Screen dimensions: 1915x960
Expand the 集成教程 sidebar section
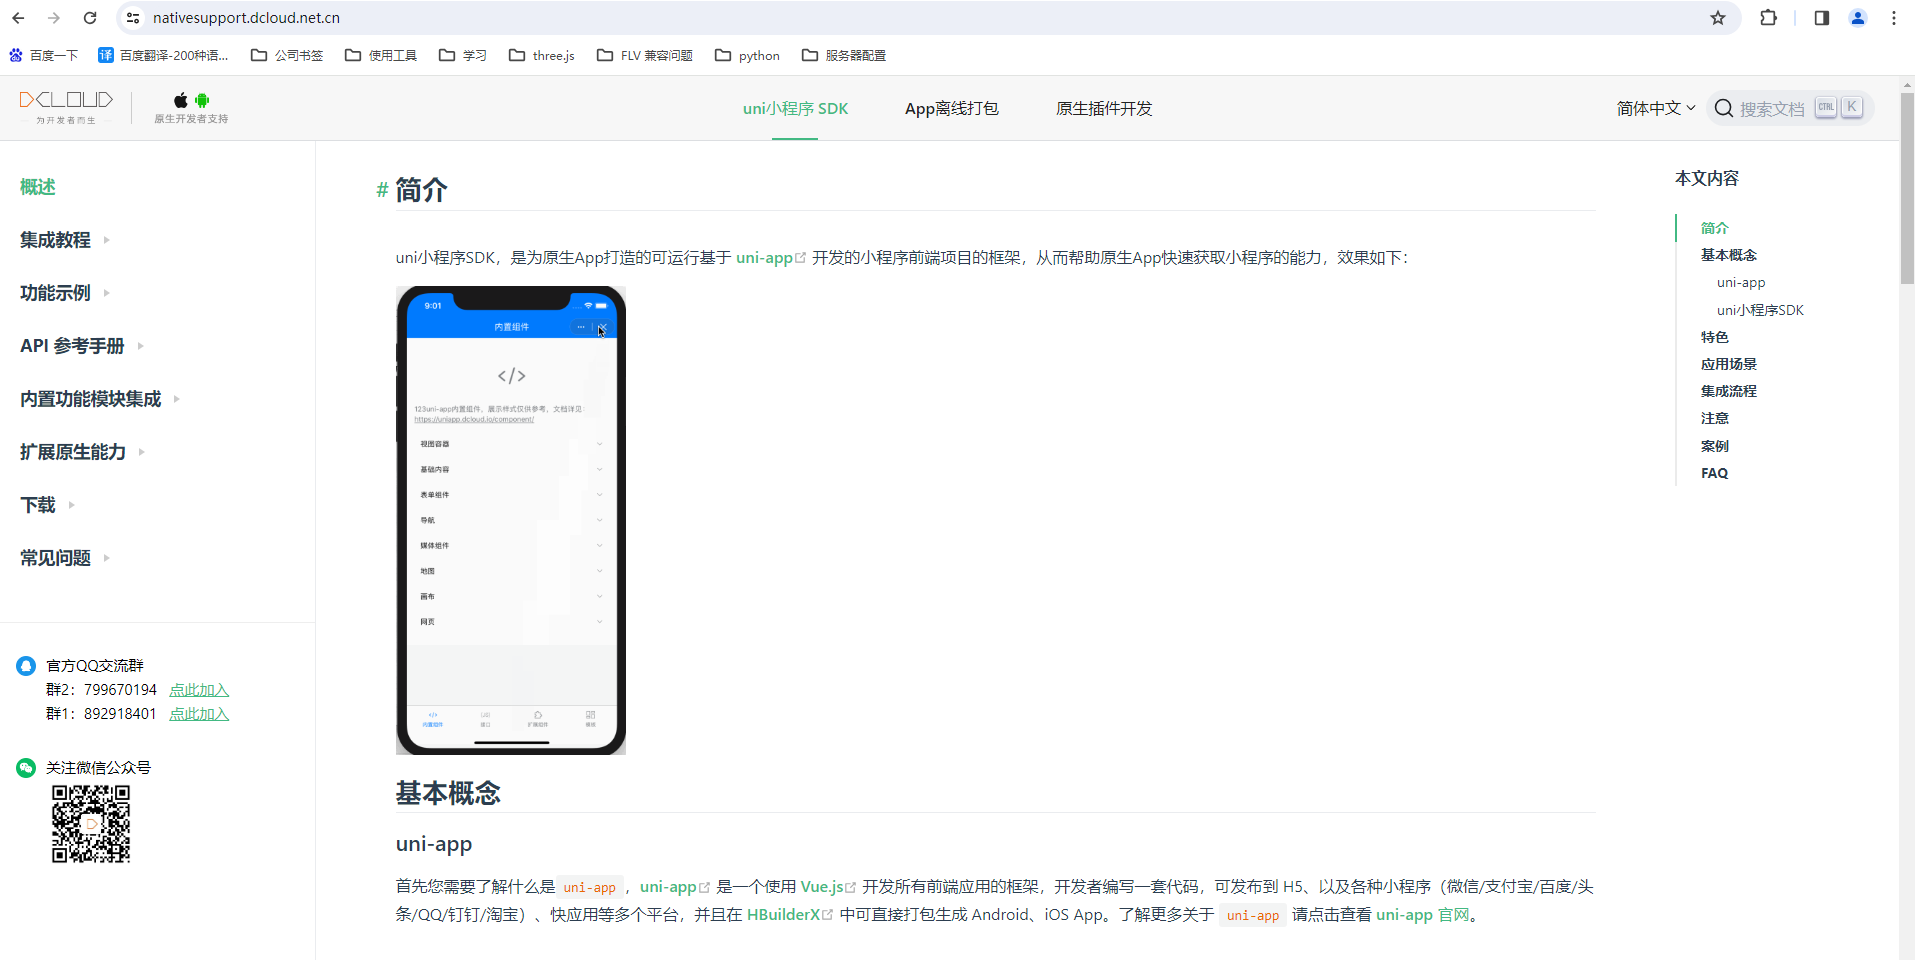coord(65,240)
